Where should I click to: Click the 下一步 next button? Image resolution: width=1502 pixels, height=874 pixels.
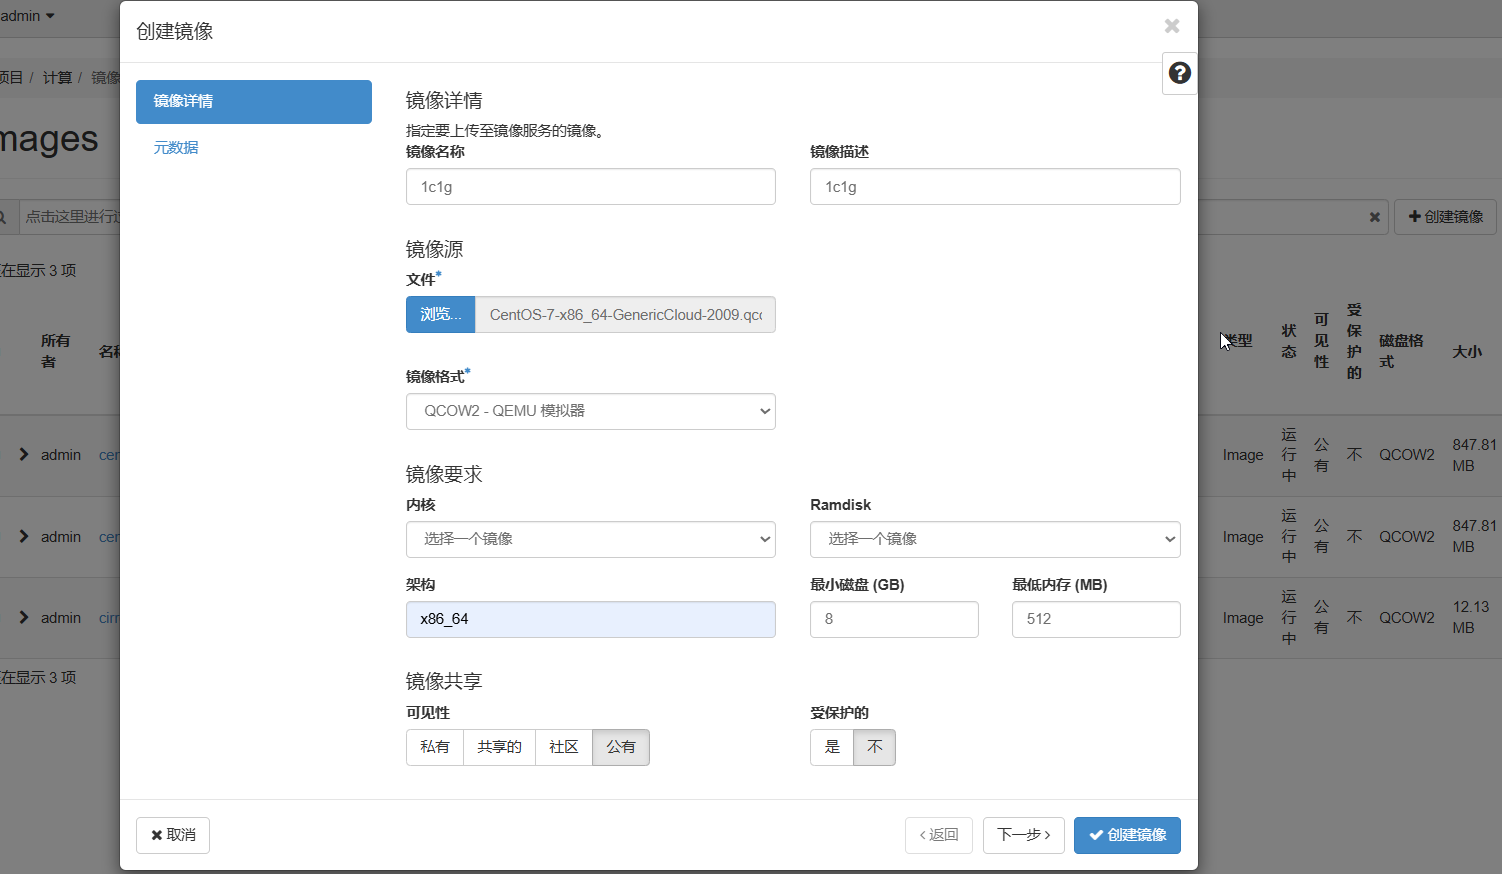1024,835
